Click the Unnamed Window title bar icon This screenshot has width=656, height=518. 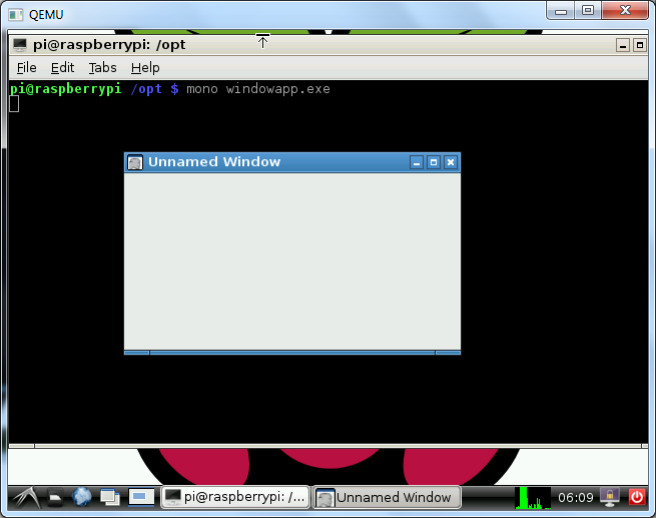(x=135, y=162)
